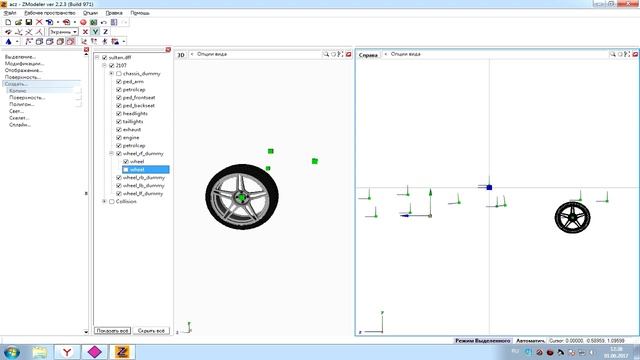This screenshot has width=640, height=360.
Task: Open the Рабочее пространство menu
Action: [x=50, y=13]
